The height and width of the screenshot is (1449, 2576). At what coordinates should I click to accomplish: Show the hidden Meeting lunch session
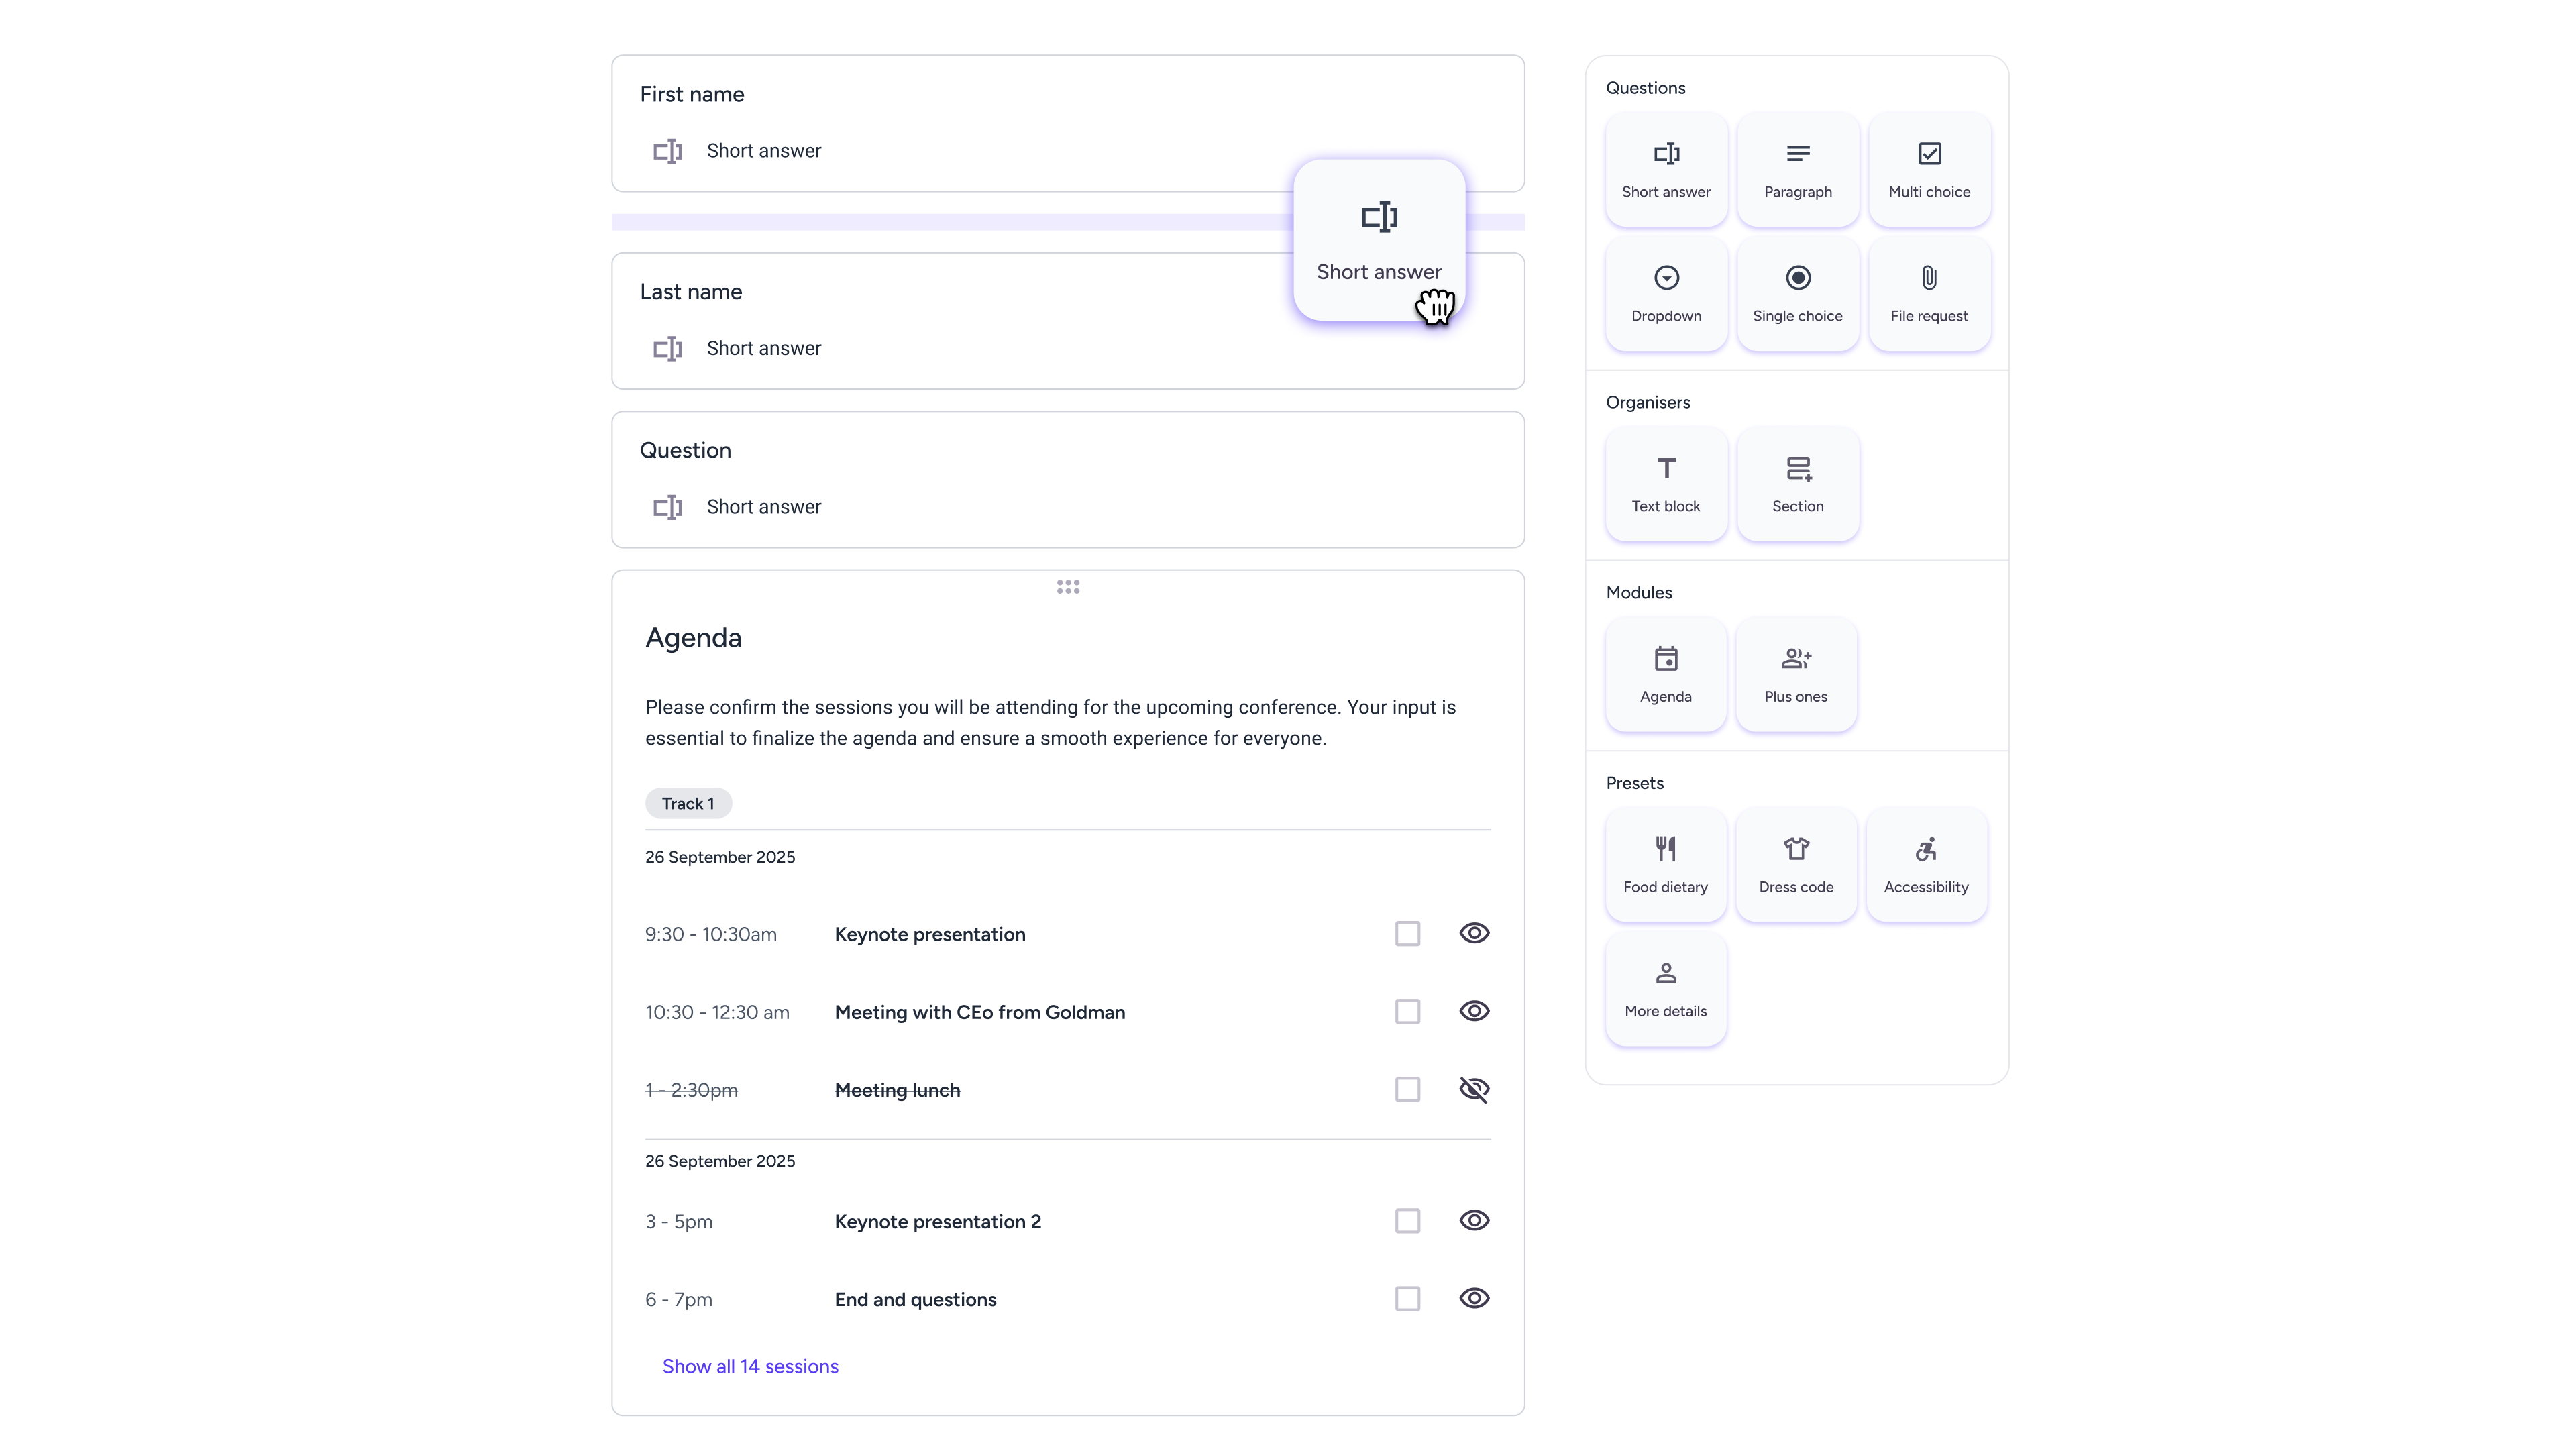coord(1474,1089)
